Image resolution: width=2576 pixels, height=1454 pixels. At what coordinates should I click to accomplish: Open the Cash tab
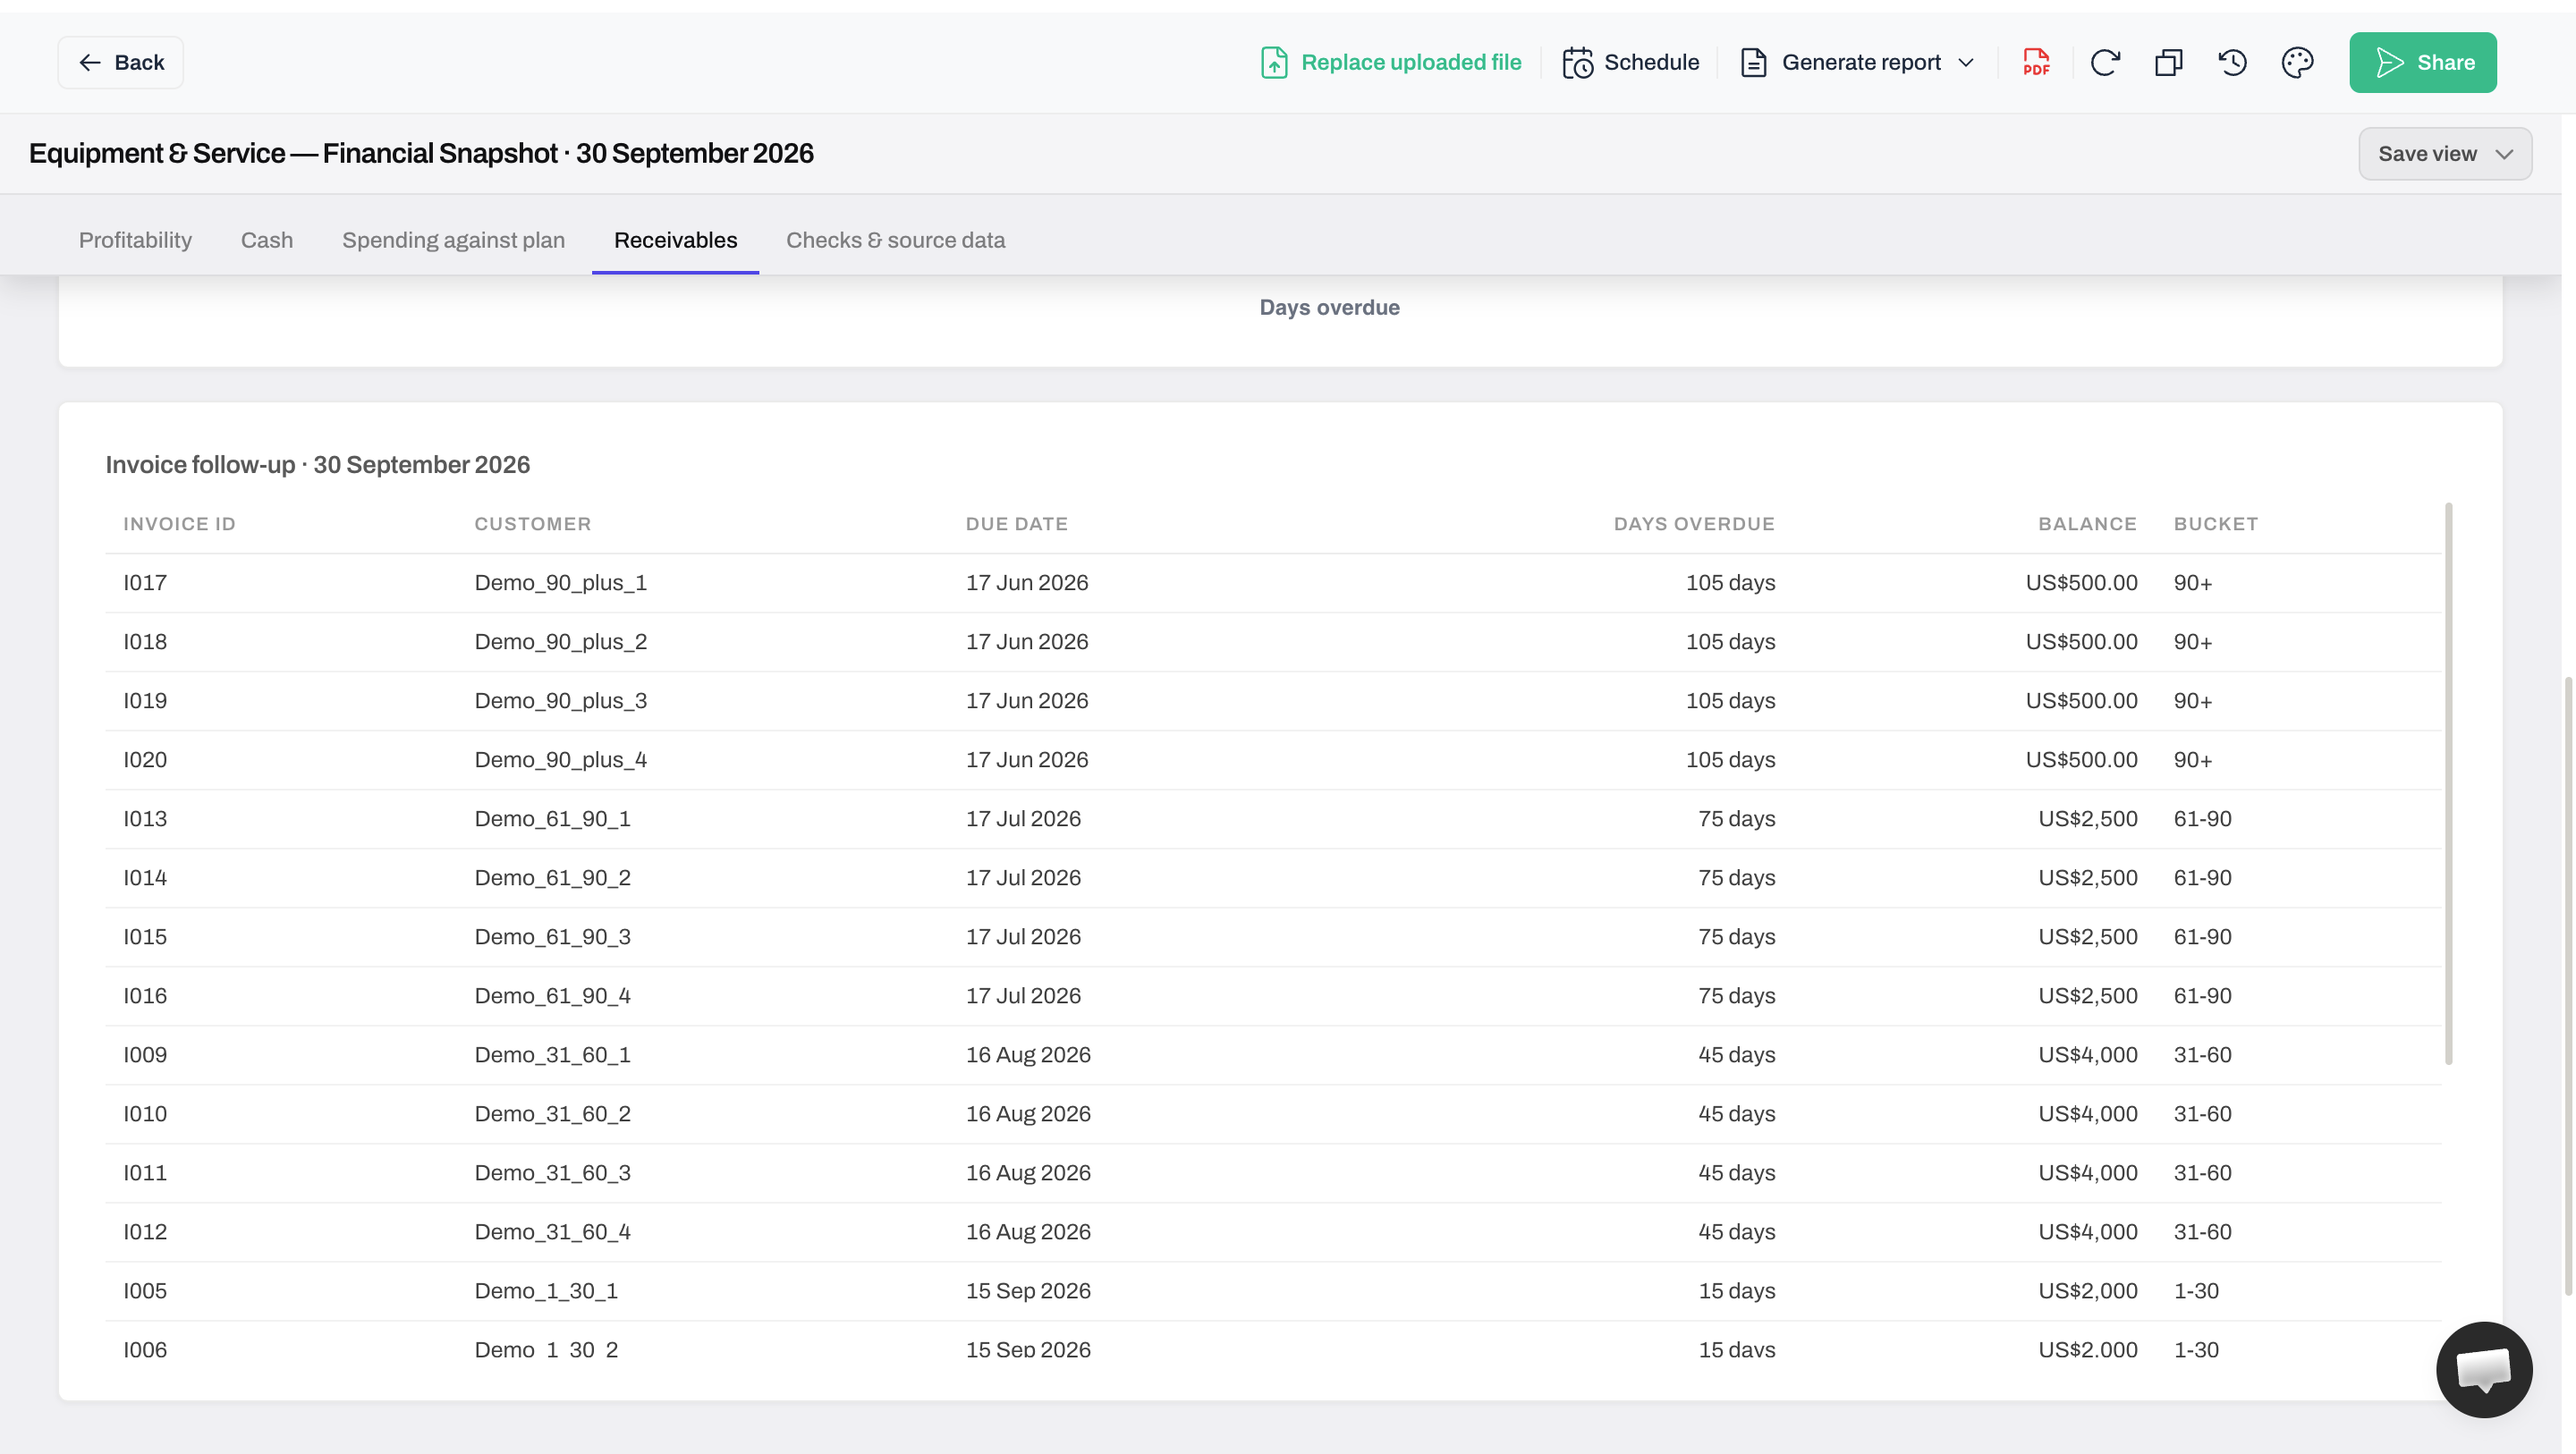click(x=267, y=240)
